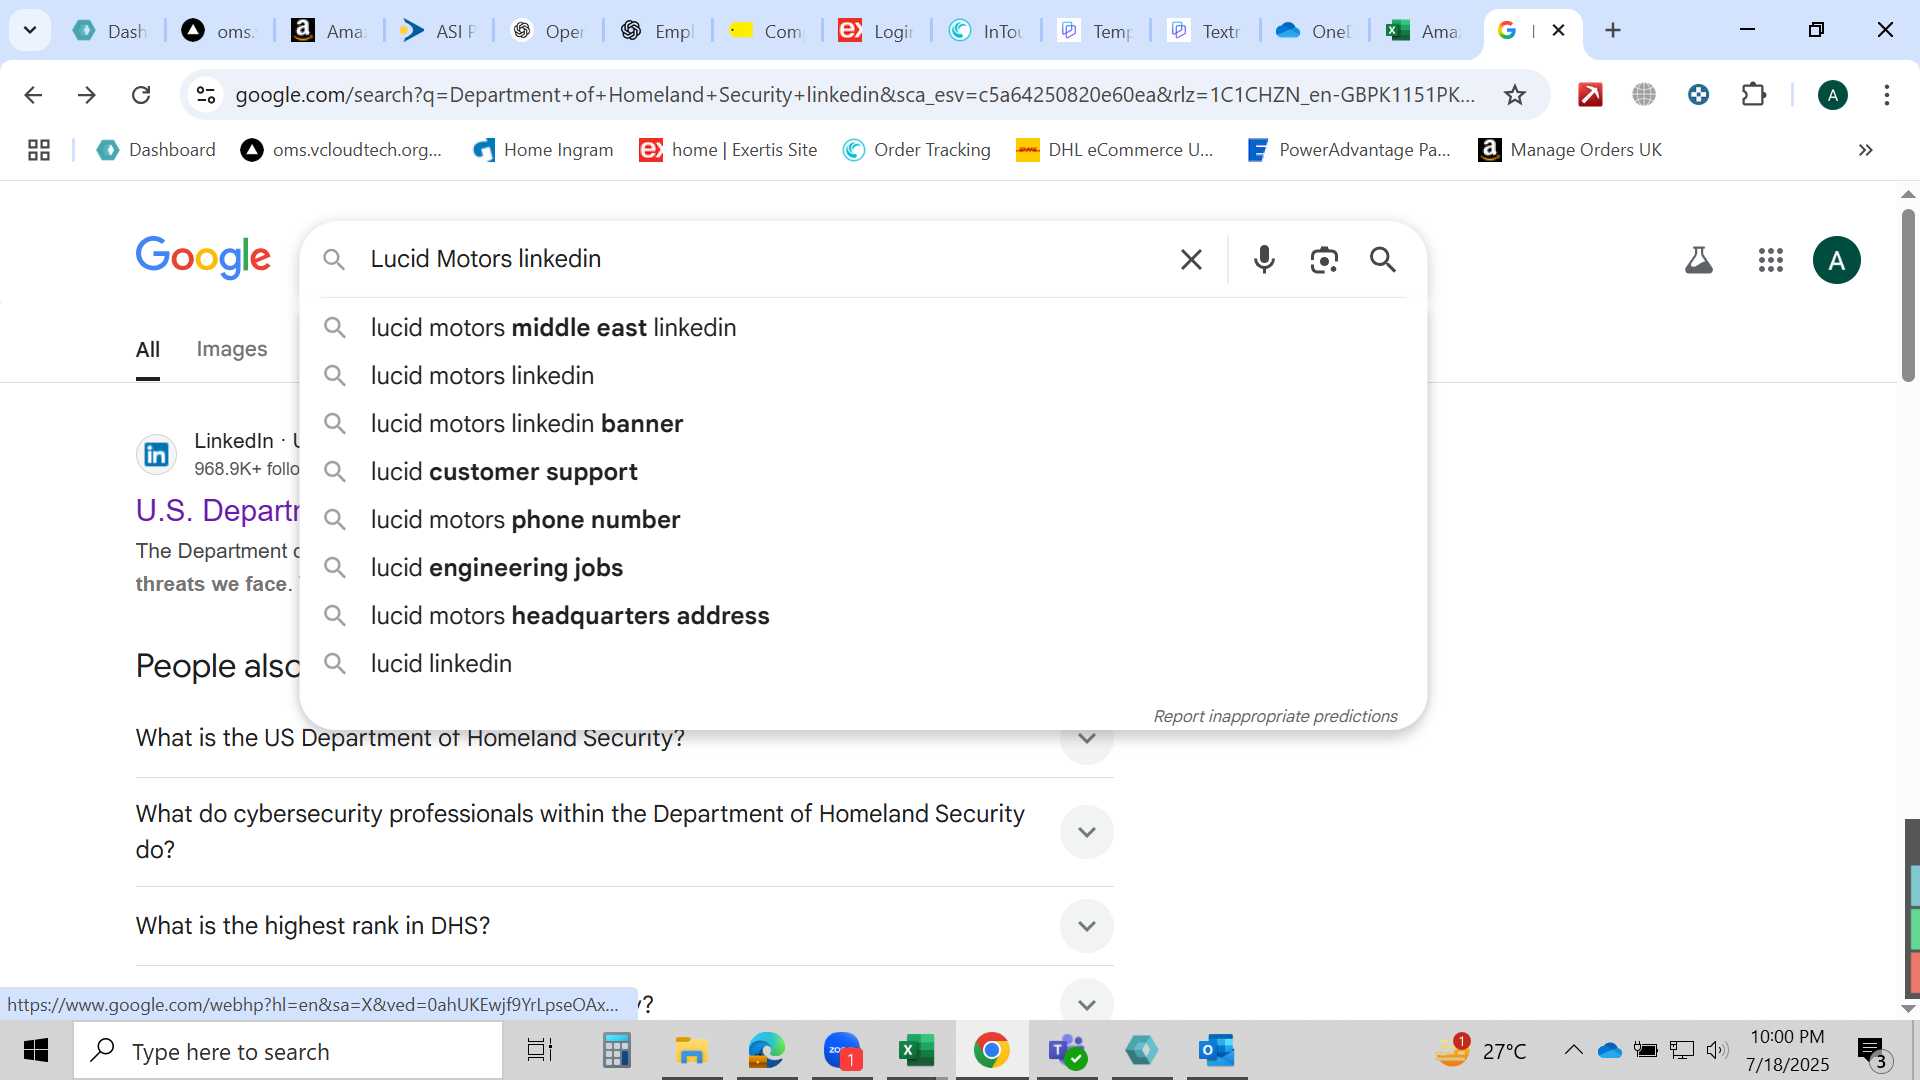Viewport: 1920px width, 1080px height.
Task: Choose suggestion 'lucid motors middle east linkedin'
Action: coord(862,328)
